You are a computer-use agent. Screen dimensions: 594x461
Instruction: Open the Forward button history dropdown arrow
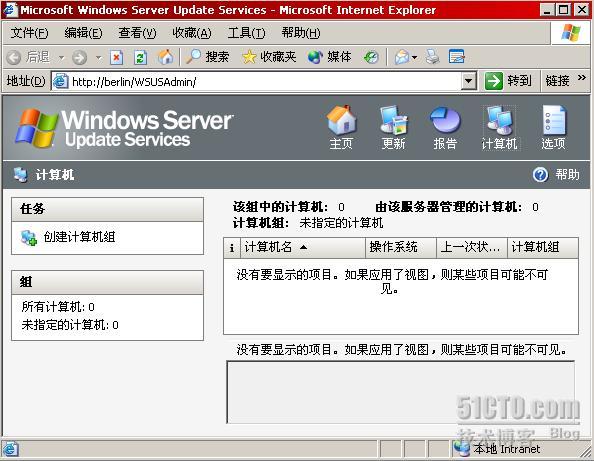coord(99,58)
